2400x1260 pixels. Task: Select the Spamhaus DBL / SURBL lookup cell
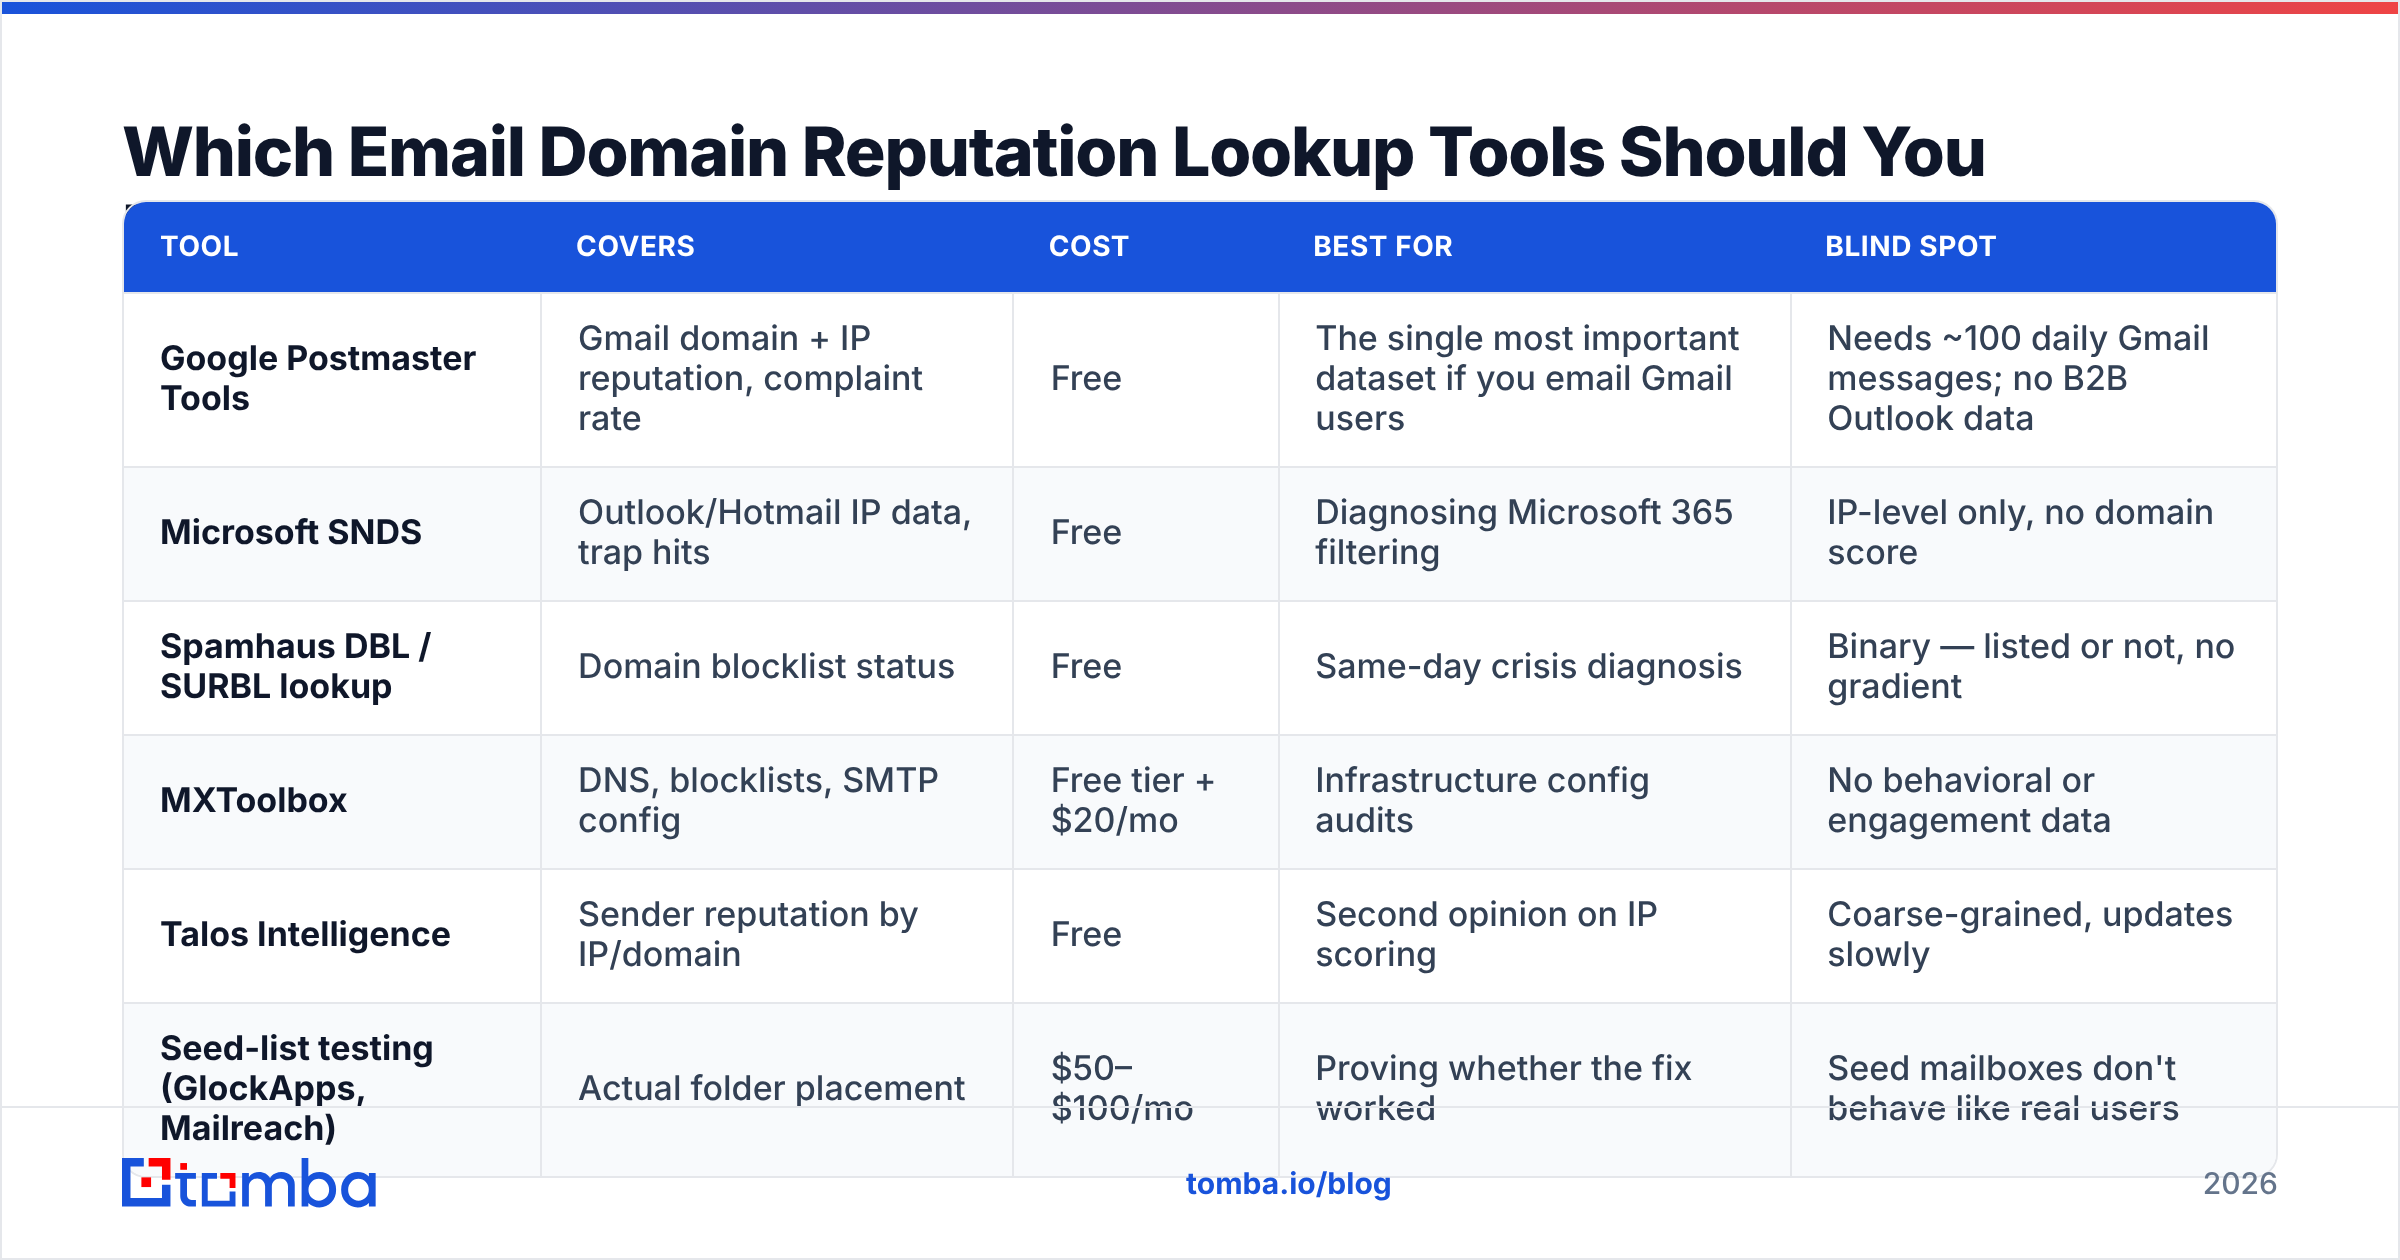pyautogui.click(x=332, y=668)
